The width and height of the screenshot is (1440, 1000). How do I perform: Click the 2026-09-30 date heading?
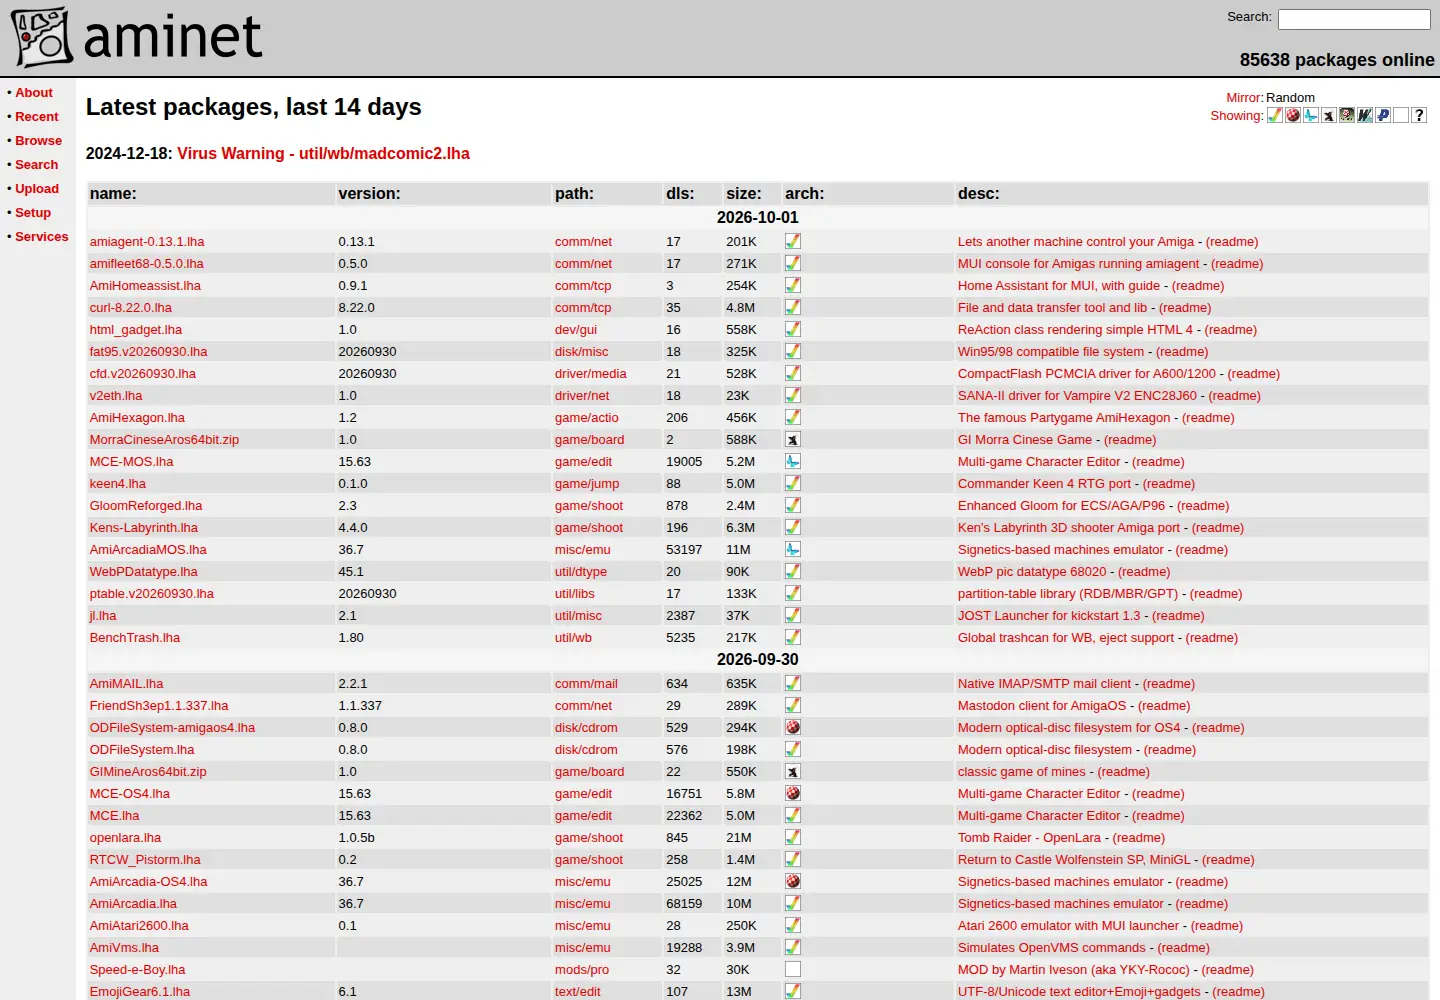(758, 660)
